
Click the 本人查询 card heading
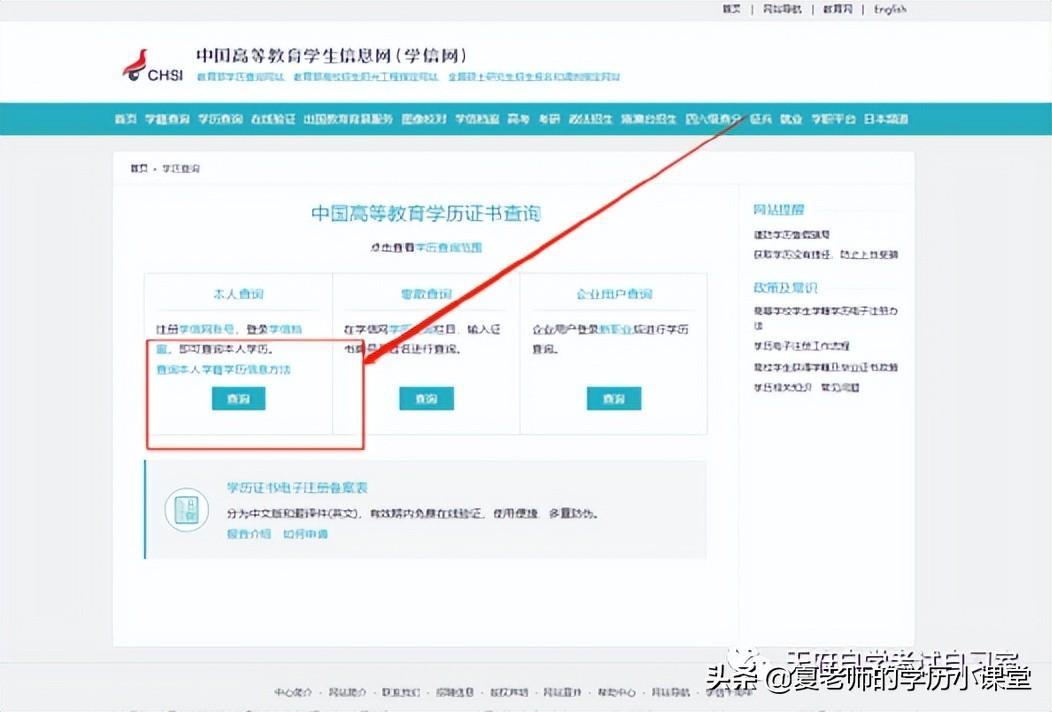point(239,294)
